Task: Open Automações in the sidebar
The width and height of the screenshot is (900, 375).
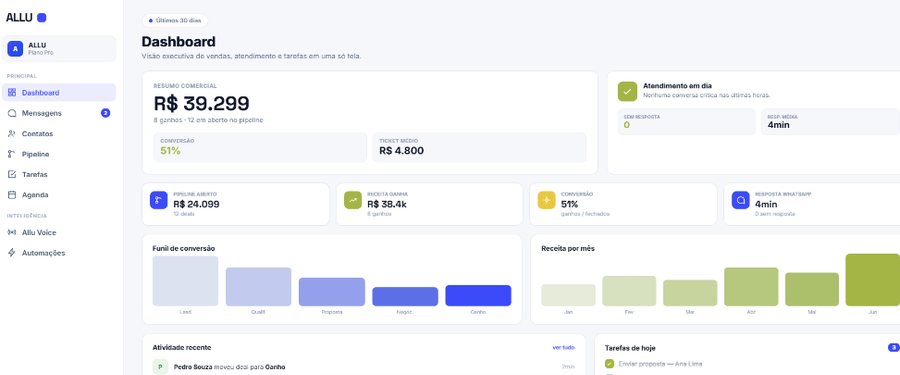Action: pyautogui.click(x=59, y=253)
